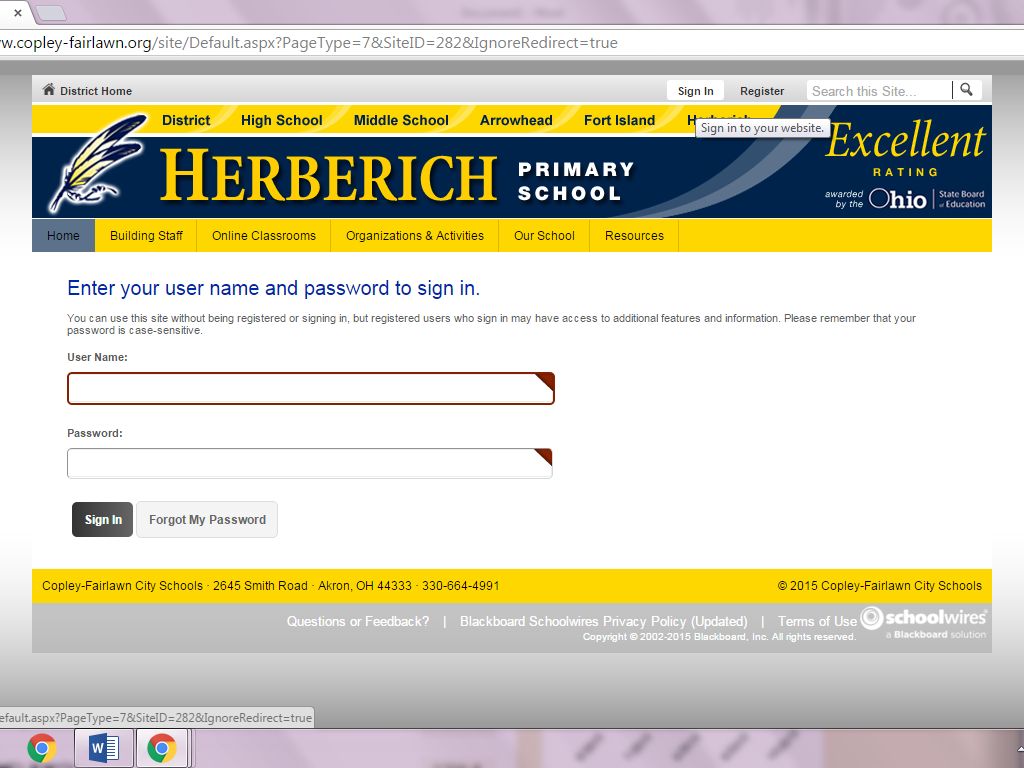Viewport: 1024px width, 768px height.
Task: Go to the Middle School site link
Action: 401,120
